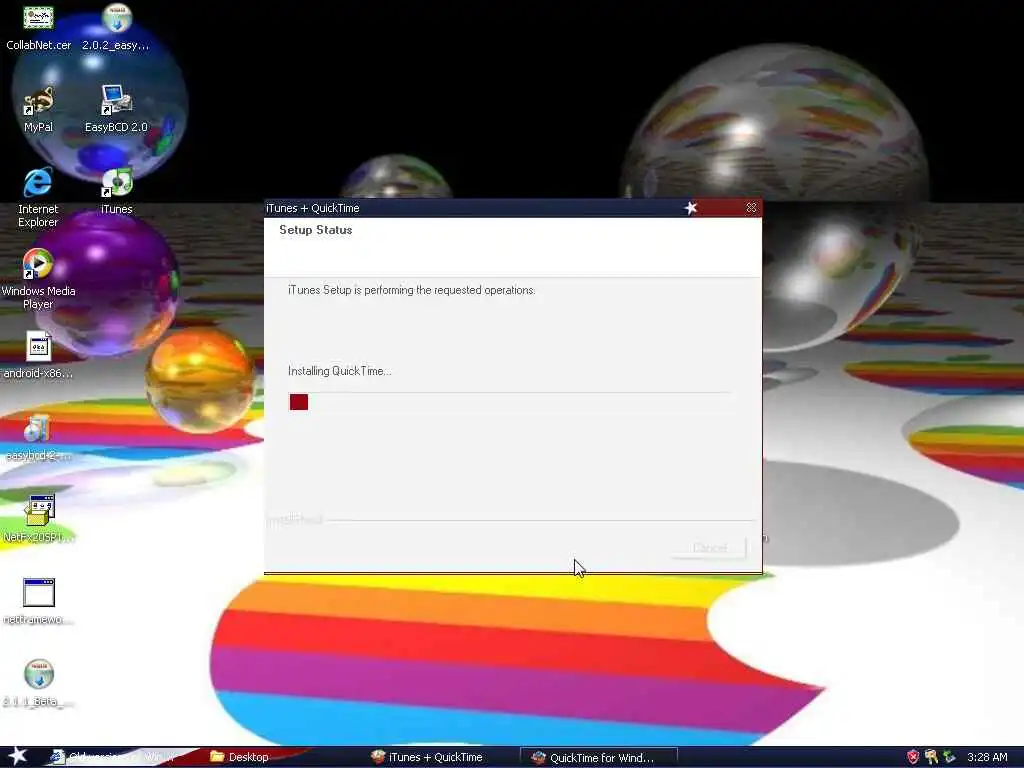Click the red installation progress bar block
This screenshot has width=1024, height=768.
(298, 402)
